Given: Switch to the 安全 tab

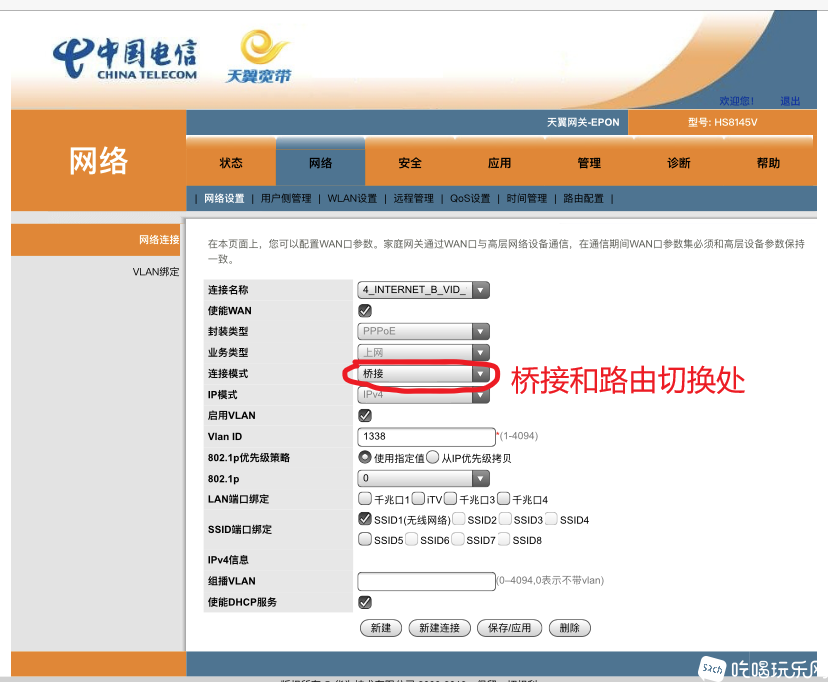Looking at the screenshot, I should click(x=410, y=163).
